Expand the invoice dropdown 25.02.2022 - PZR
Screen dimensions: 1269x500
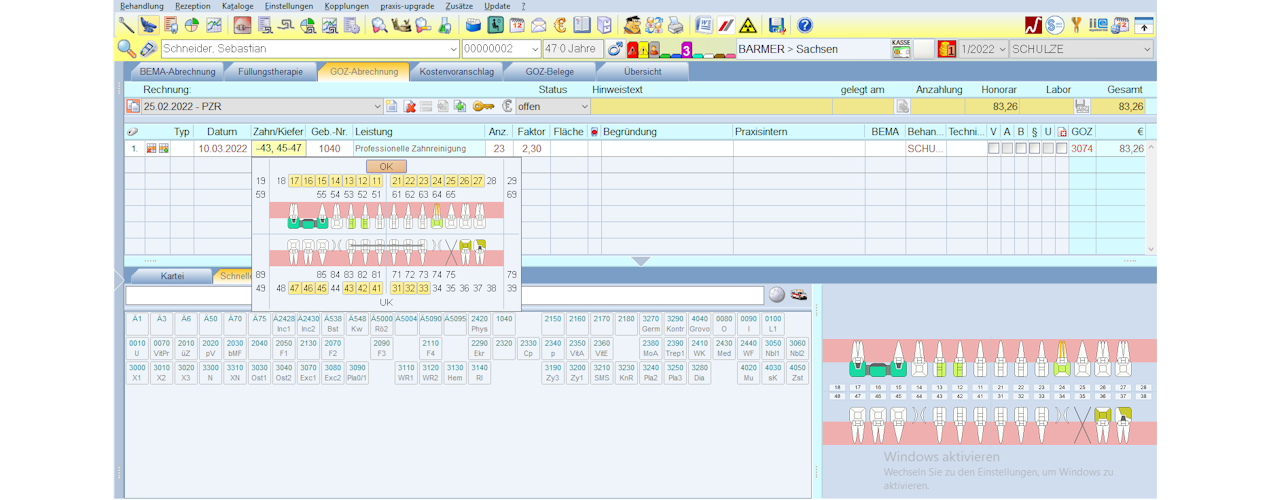[377, 106]
